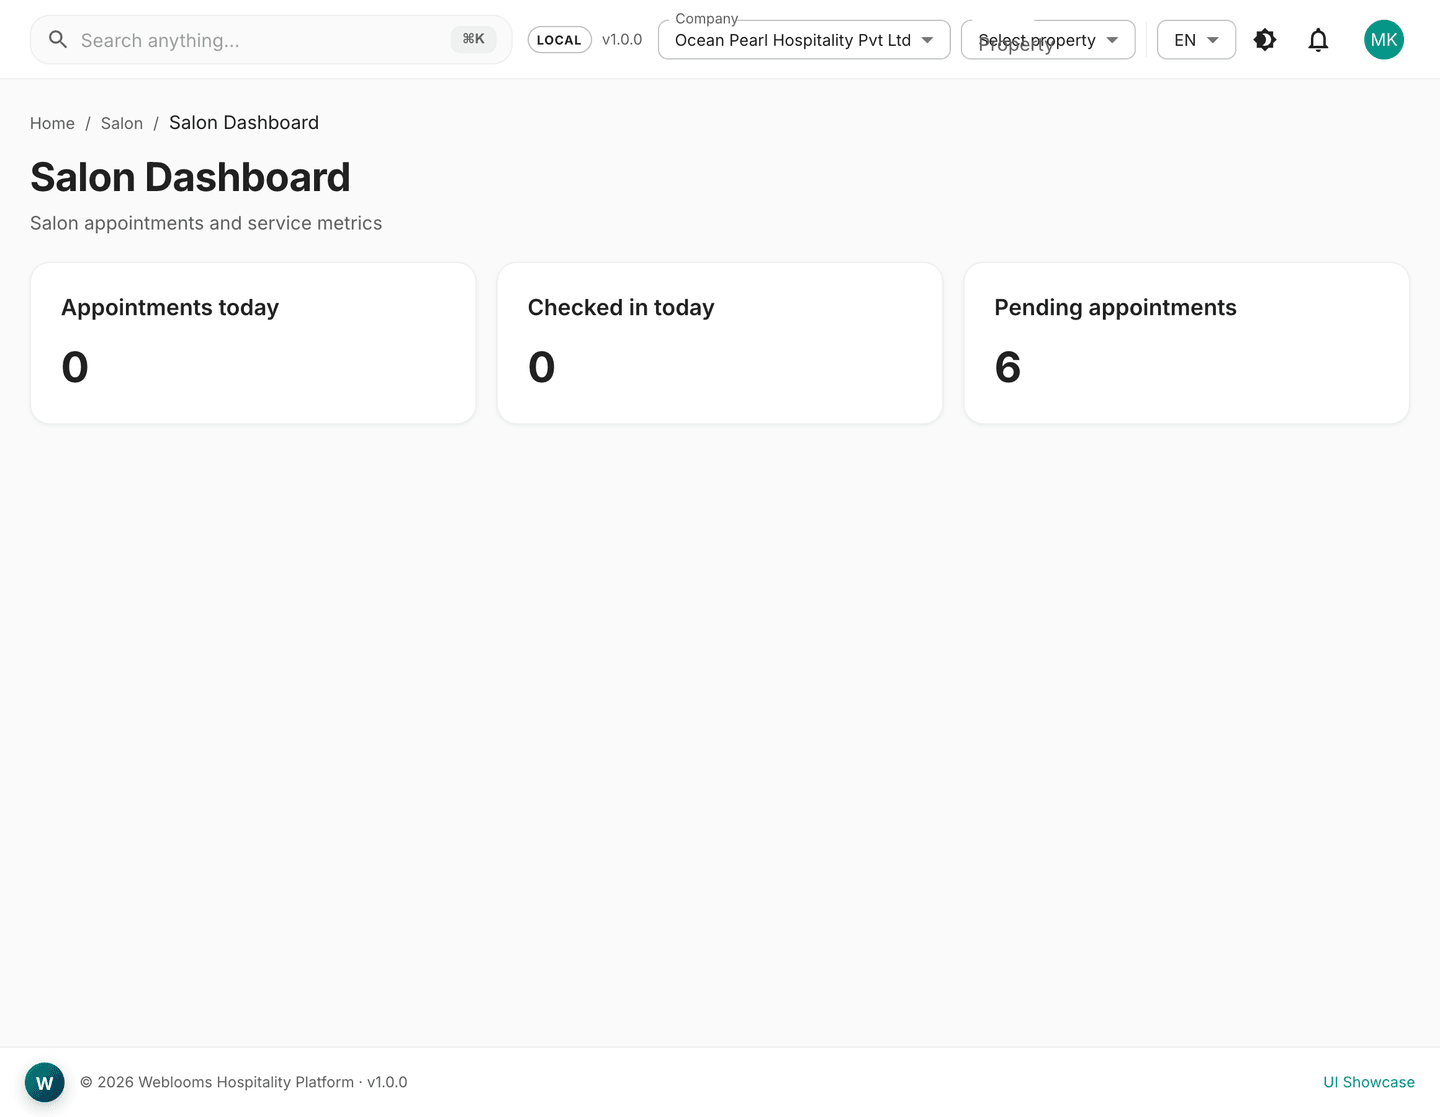The height and width of the screenshot is (1117, 1440).
Task: Open the MK user avatar menu
Action: click(x=1384, y=40)
